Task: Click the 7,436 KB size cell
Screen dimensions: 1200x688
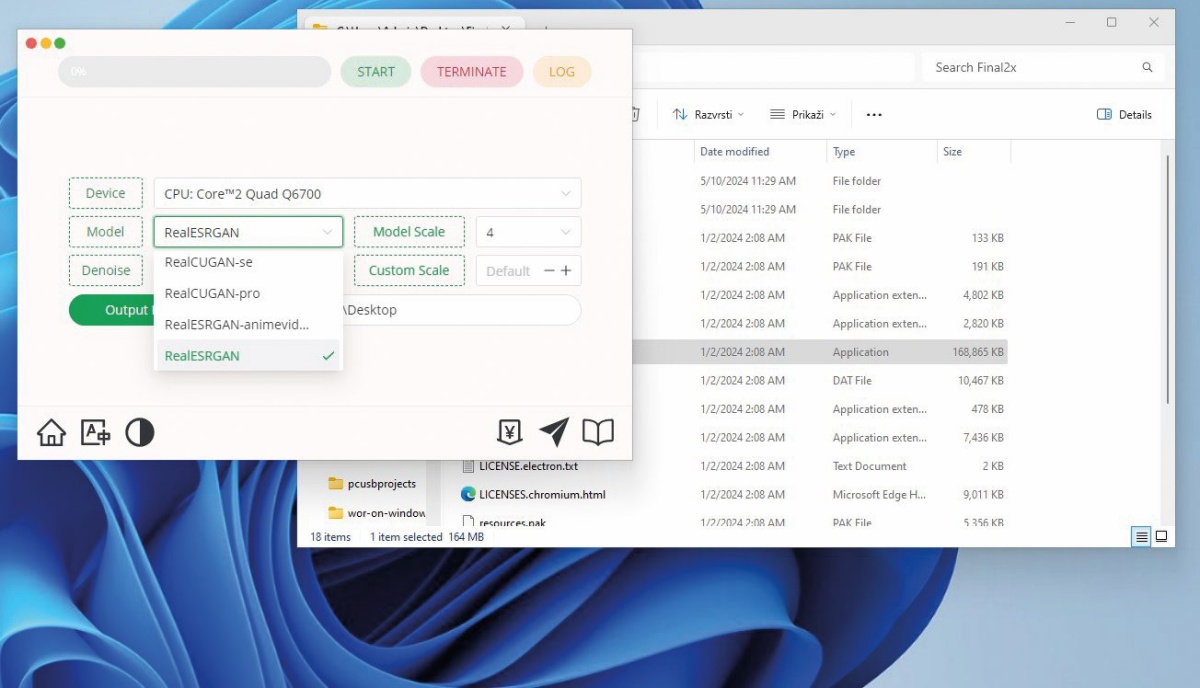Action: (x=983, y=437)
